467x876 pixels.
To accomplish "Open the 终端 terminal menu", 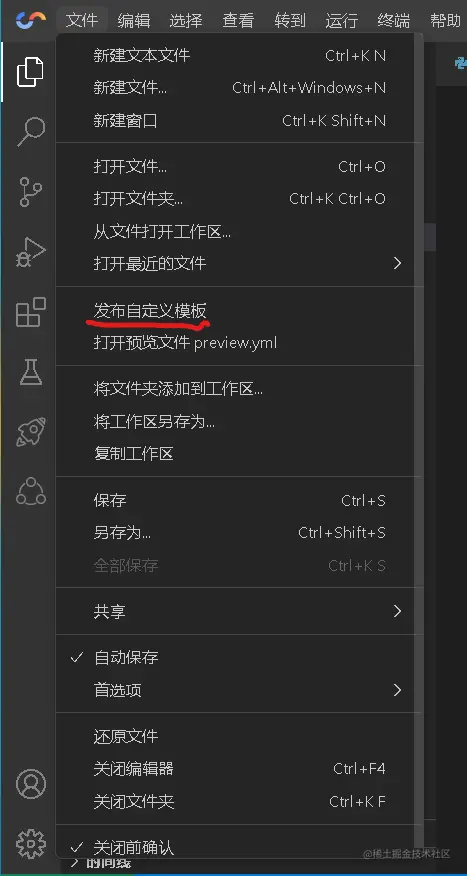I will (x=393, y=21).
